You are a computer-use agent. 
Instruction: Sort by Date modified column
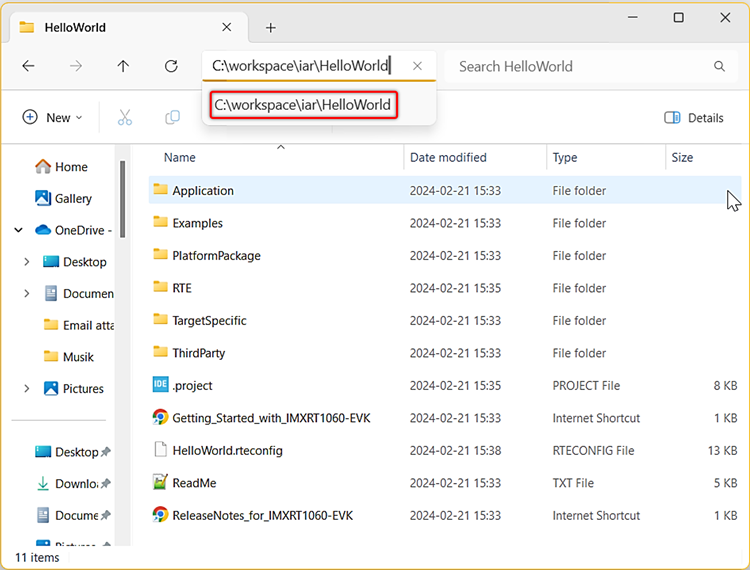[x=450, y=157]
